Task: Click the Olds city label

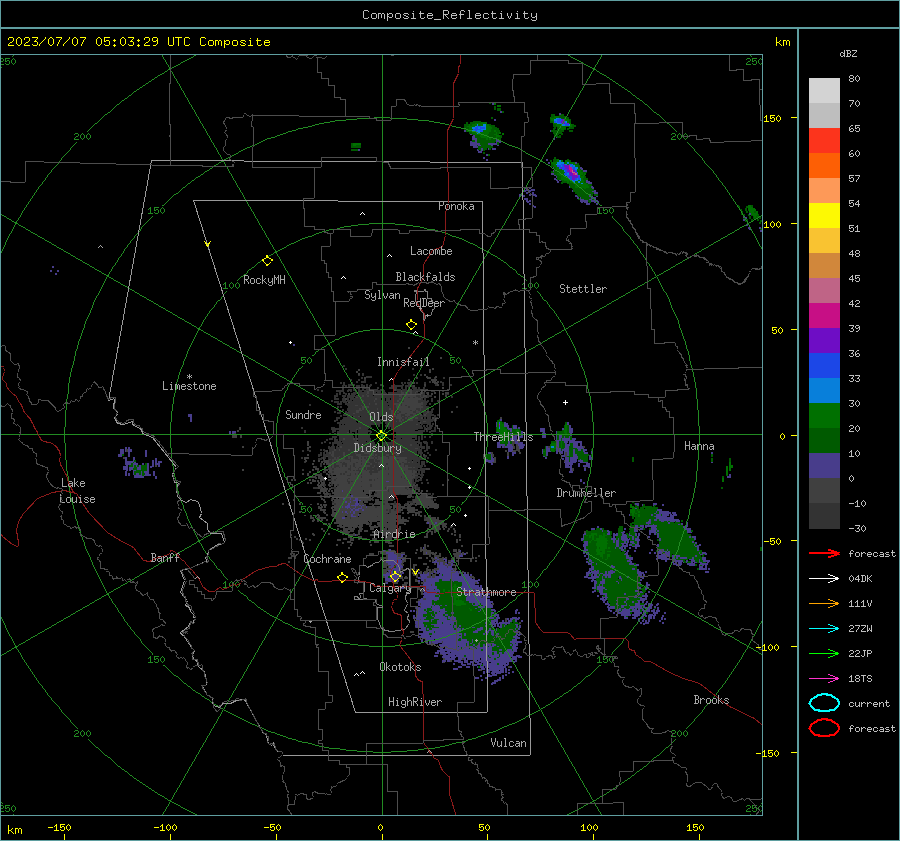Action: click(381, 417)
